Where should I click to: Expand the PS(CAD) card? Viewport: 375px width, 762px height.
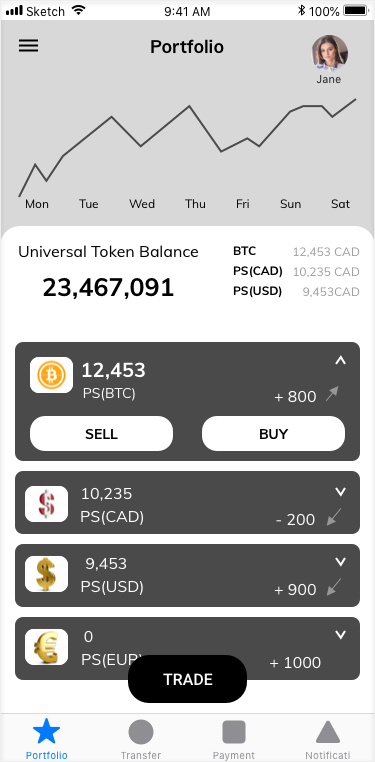(x=341, y=492)
